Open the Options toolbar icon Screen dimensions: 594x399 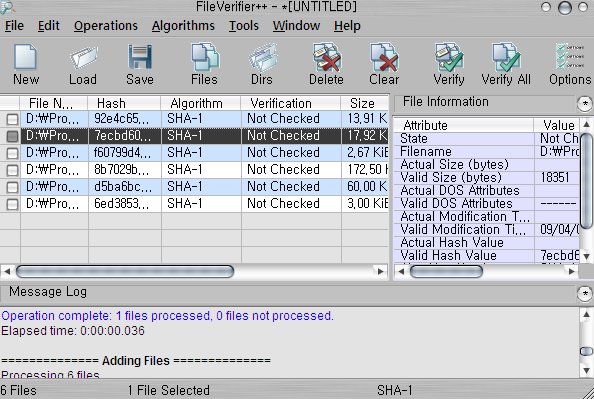pyautogui.click(x=570, y=57)
